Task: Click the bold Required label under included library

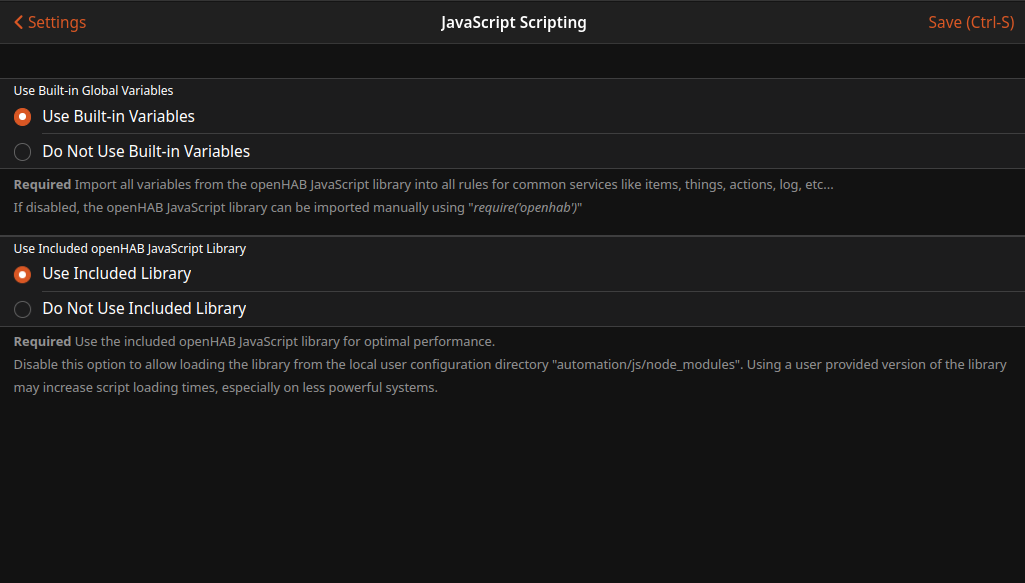Action: point(42,342)
